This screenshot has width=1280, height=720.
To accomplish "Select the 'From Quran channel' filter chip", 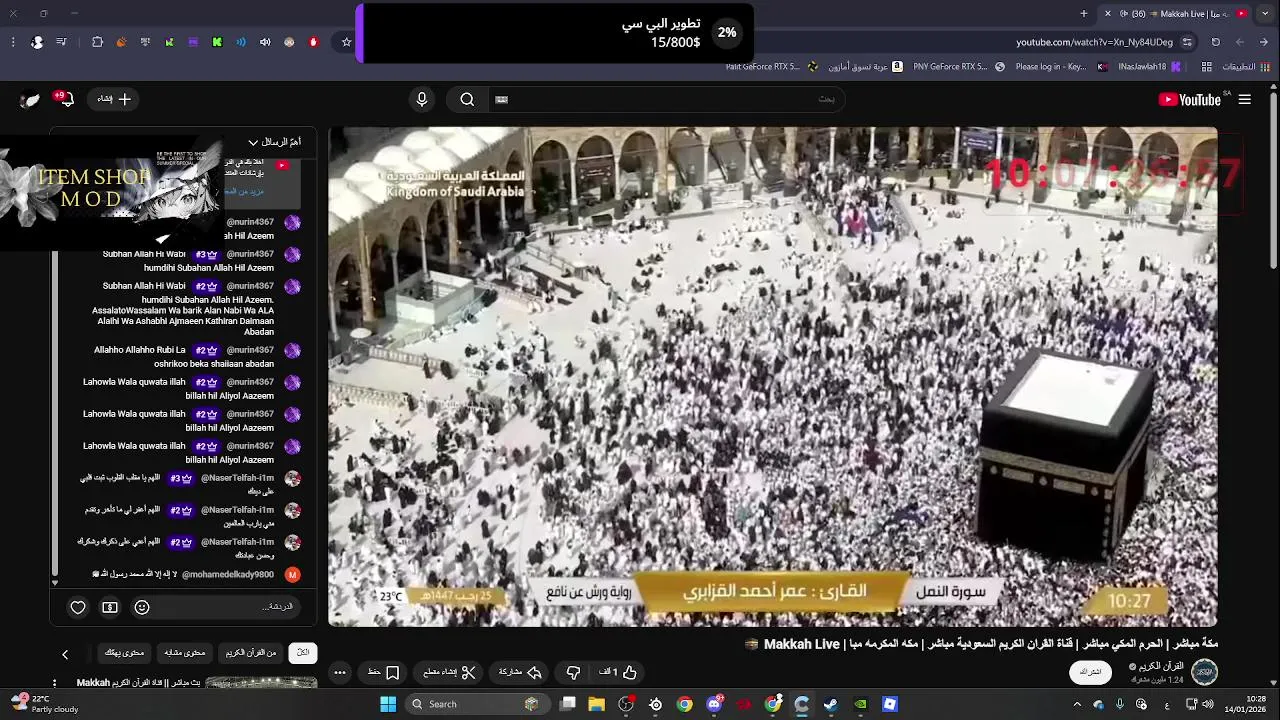I will click(x=251, y=652).
